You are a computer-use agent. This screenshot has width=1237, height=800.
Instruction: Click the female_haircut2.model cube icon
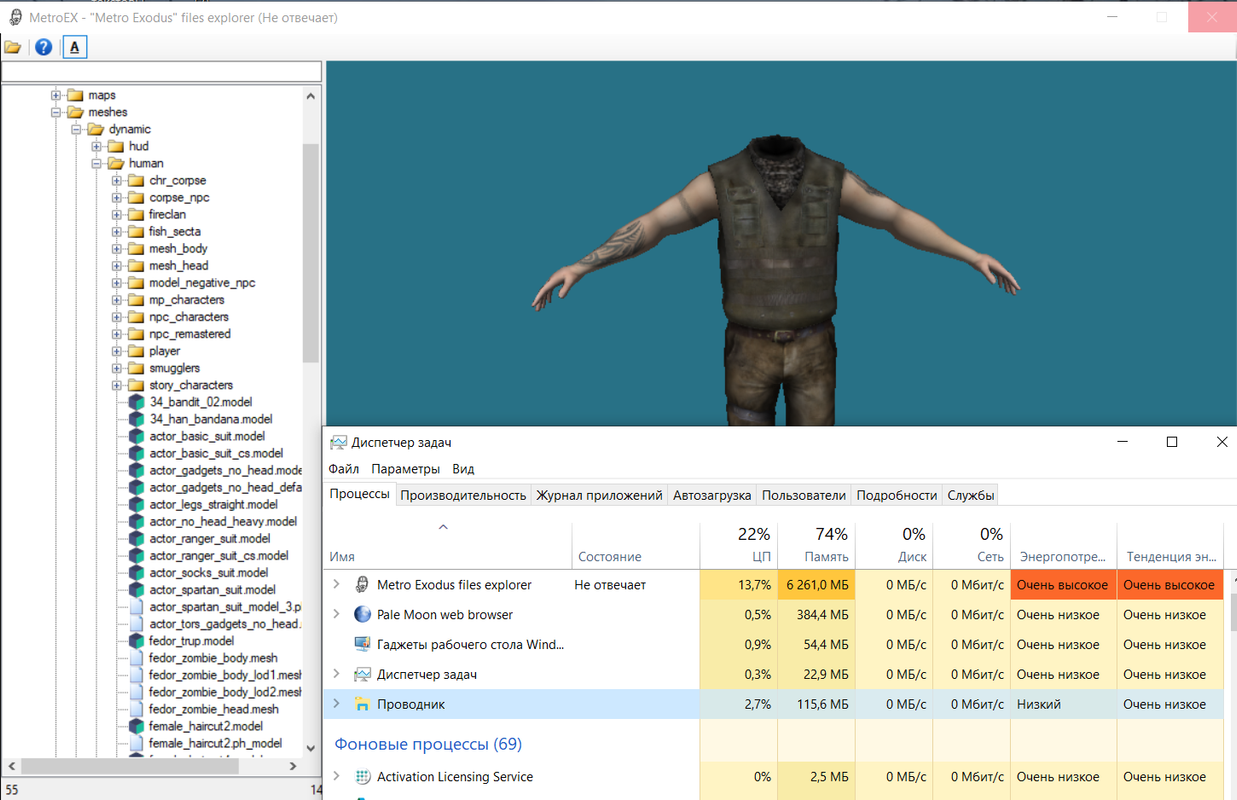[137, 726]
